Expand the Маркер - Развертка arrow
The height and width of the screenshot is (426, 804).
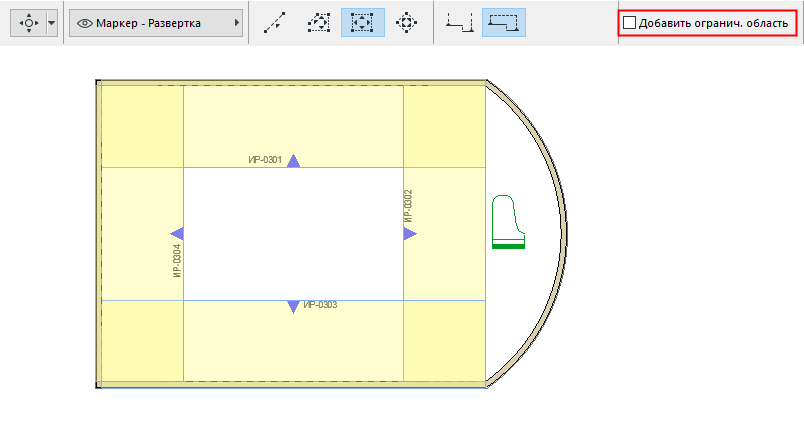click(236, 23)
